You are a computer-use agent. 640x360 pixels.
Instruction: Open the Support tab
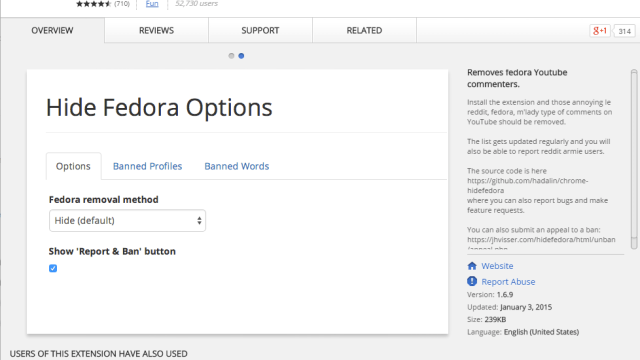(260, 31)
